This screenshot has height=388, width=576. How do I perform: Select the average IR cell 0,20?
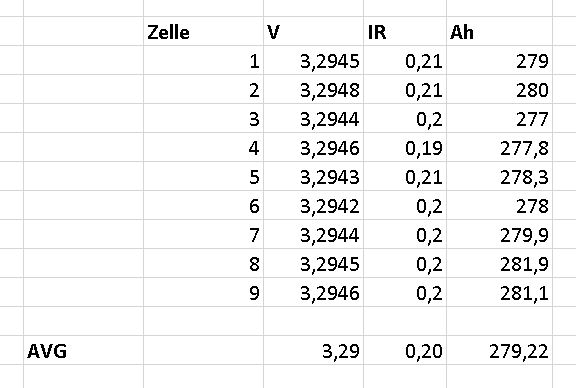point(405,350)
